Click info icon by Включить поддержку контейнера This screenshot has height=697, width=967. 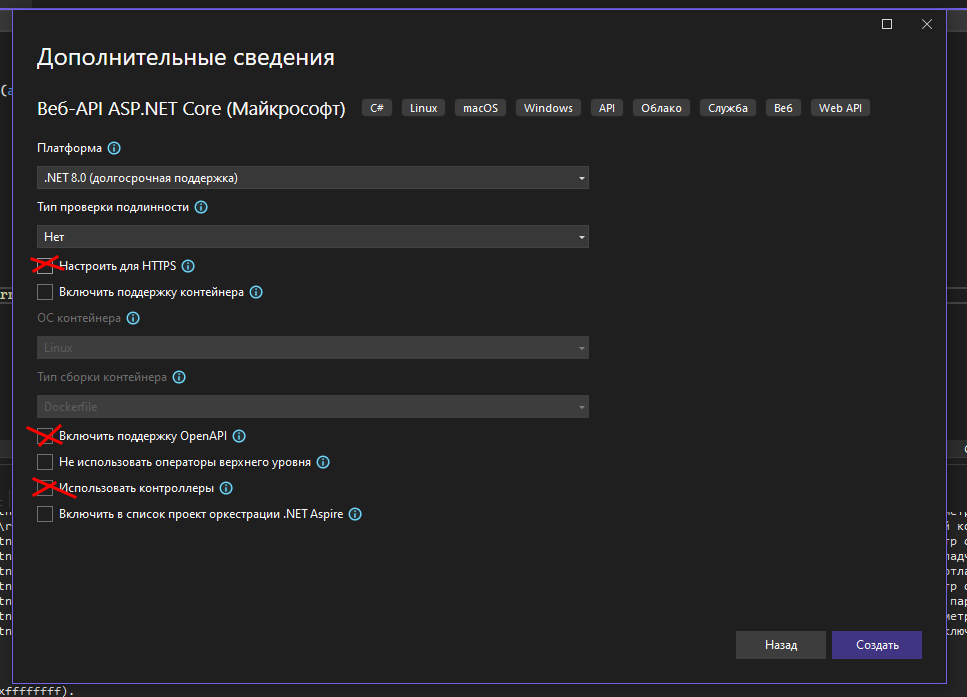[x=256, y=292]
